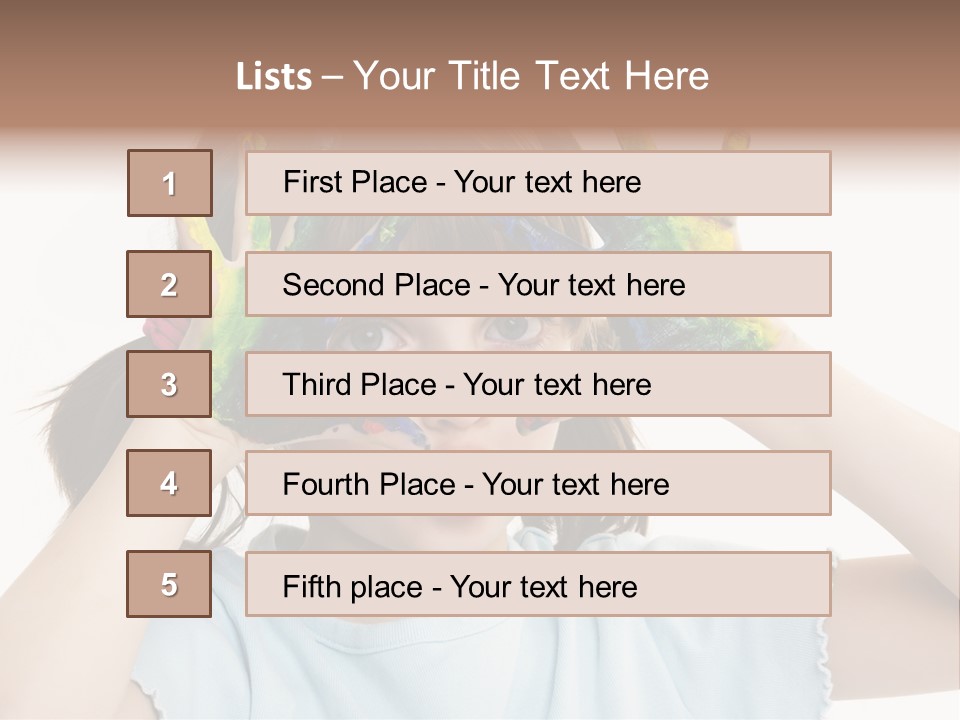
Task: Click the bold word Lists in title
Action: (274, 77)
